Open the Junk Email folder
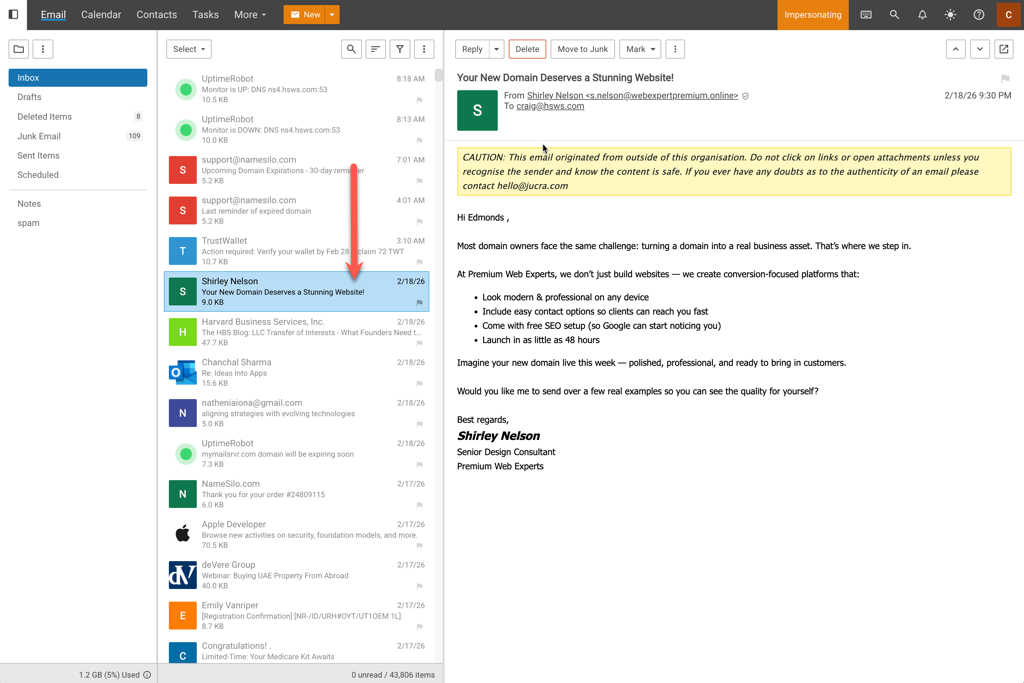The height and width of the screenshot is (683, 1024). pyautogui.click(x=39, y=136)
